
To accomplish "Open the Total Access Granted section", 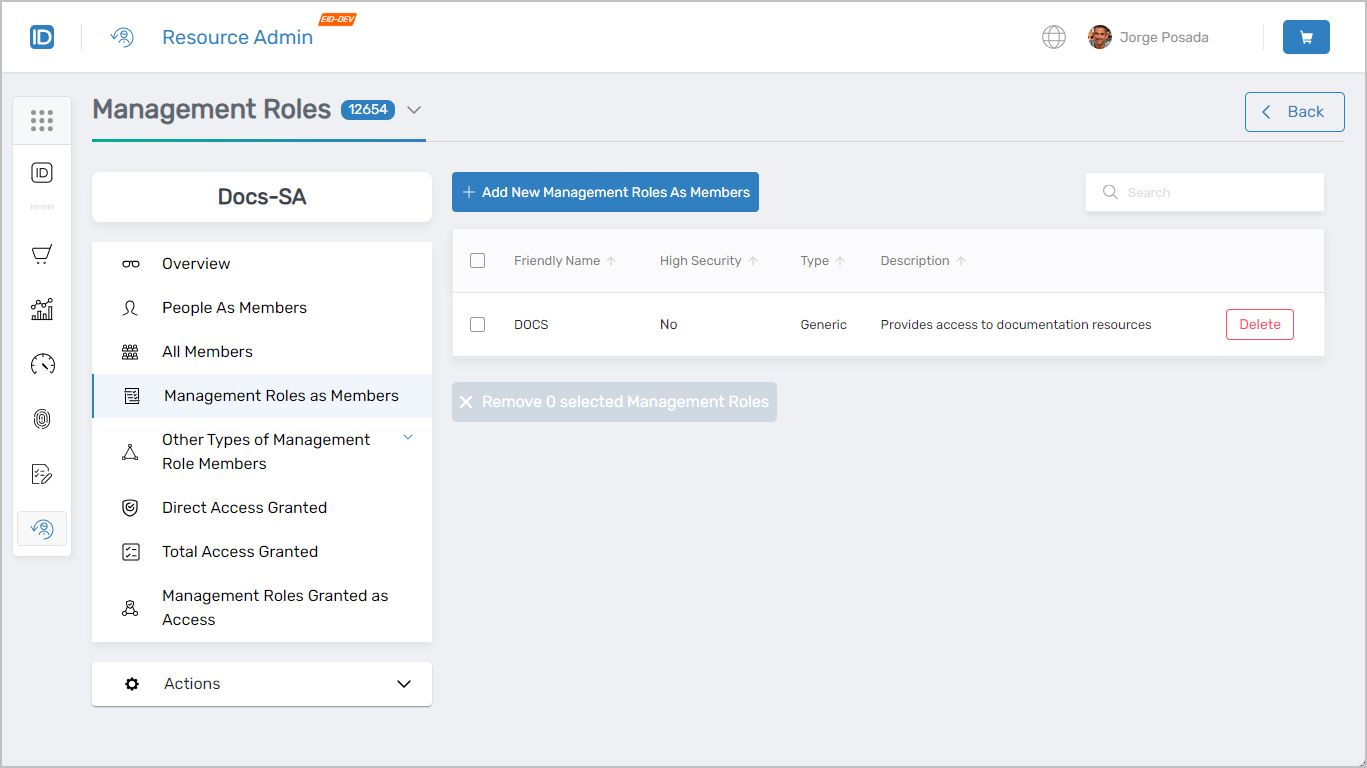I will click(x=240, y=551).
